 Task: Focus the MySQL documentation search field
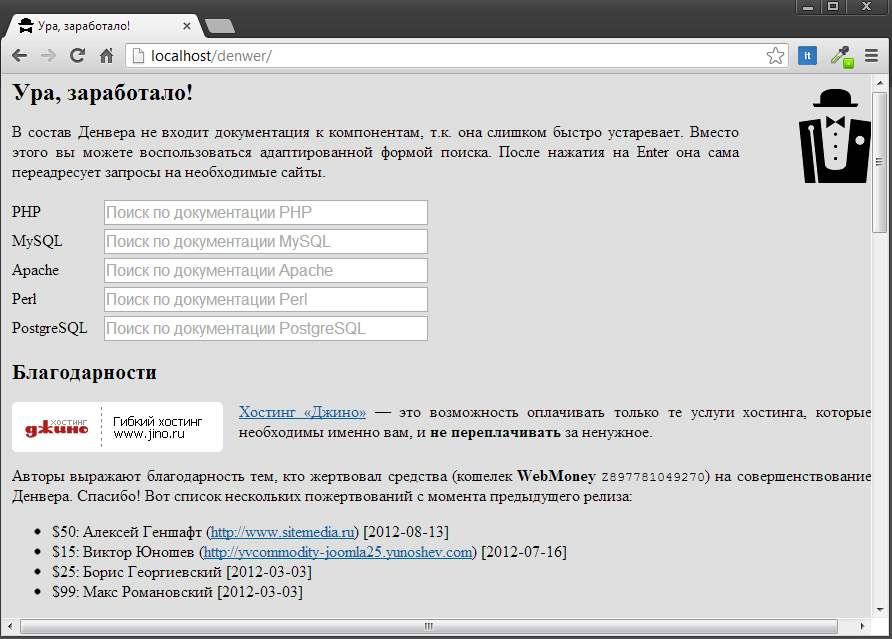pos(266,241)
